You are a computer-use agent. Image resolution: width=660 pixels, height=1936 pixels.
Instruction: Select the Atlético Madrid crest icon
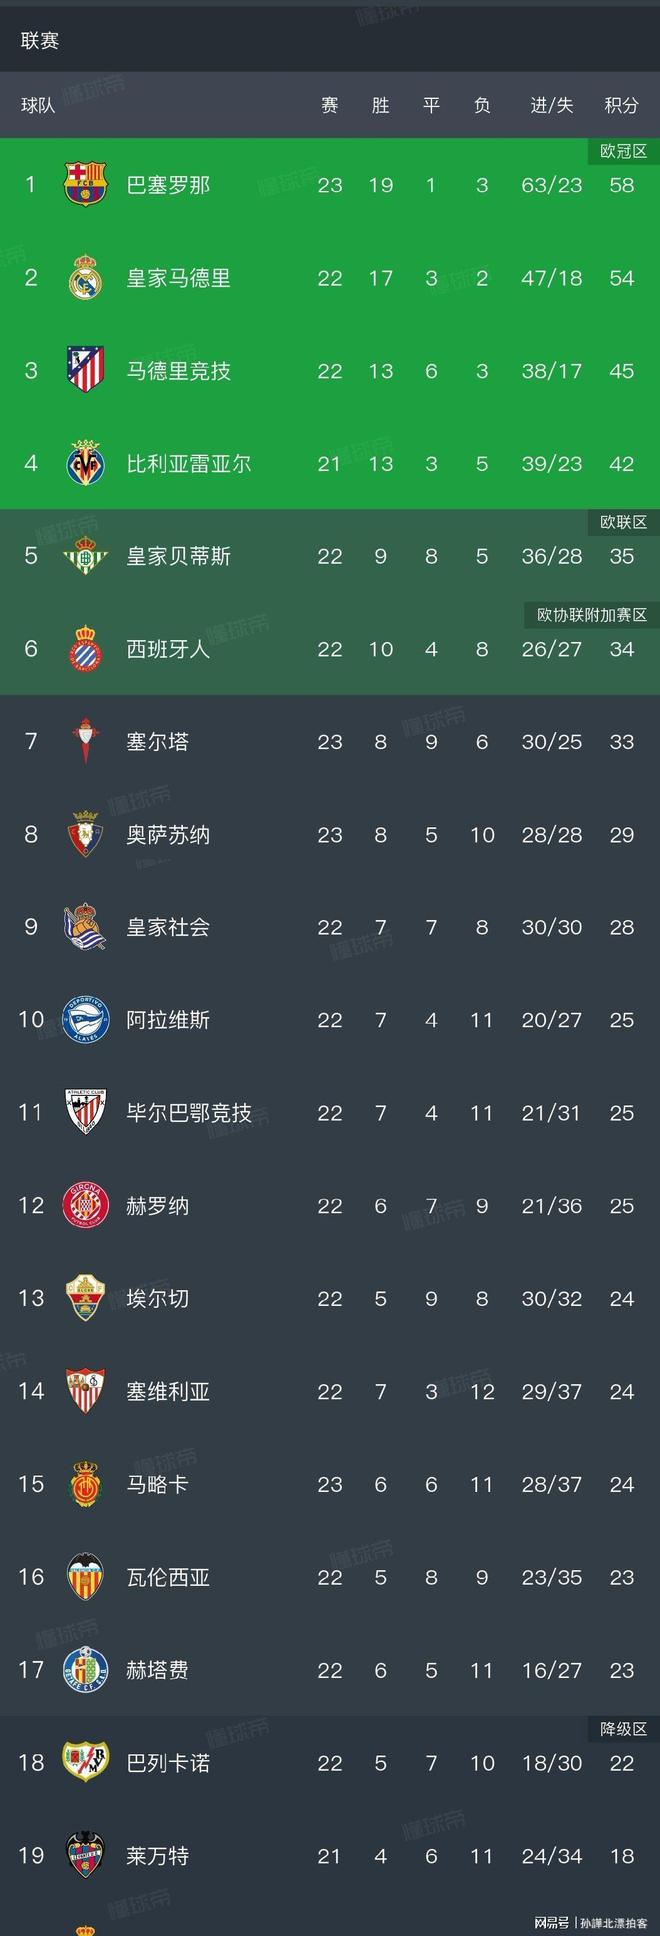click(85, 370)
